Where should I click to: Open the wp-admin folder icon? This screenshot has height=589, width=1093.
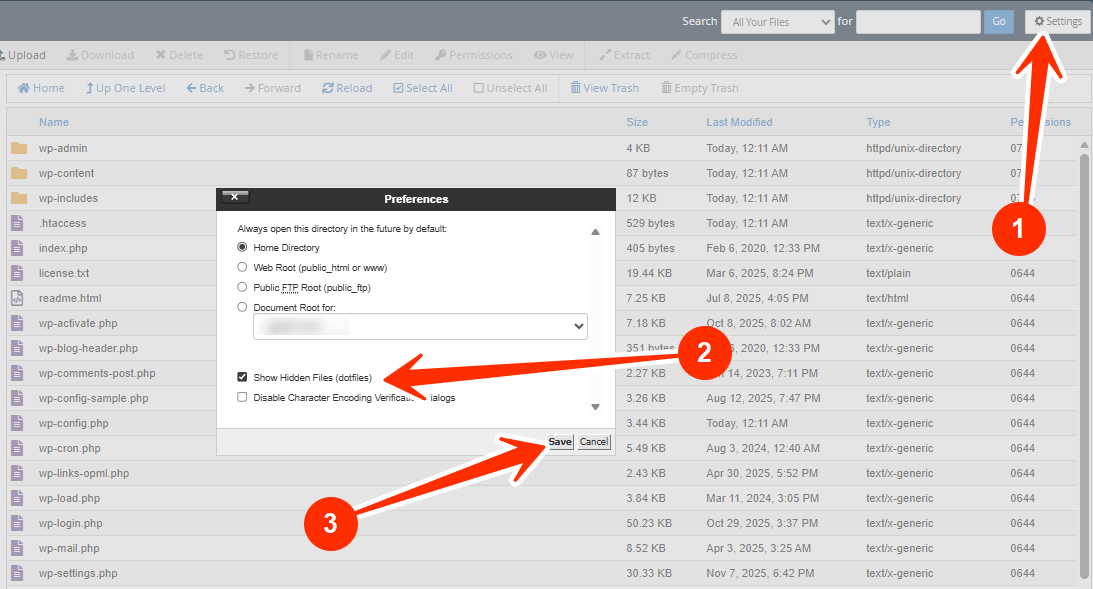pos(18,148)
